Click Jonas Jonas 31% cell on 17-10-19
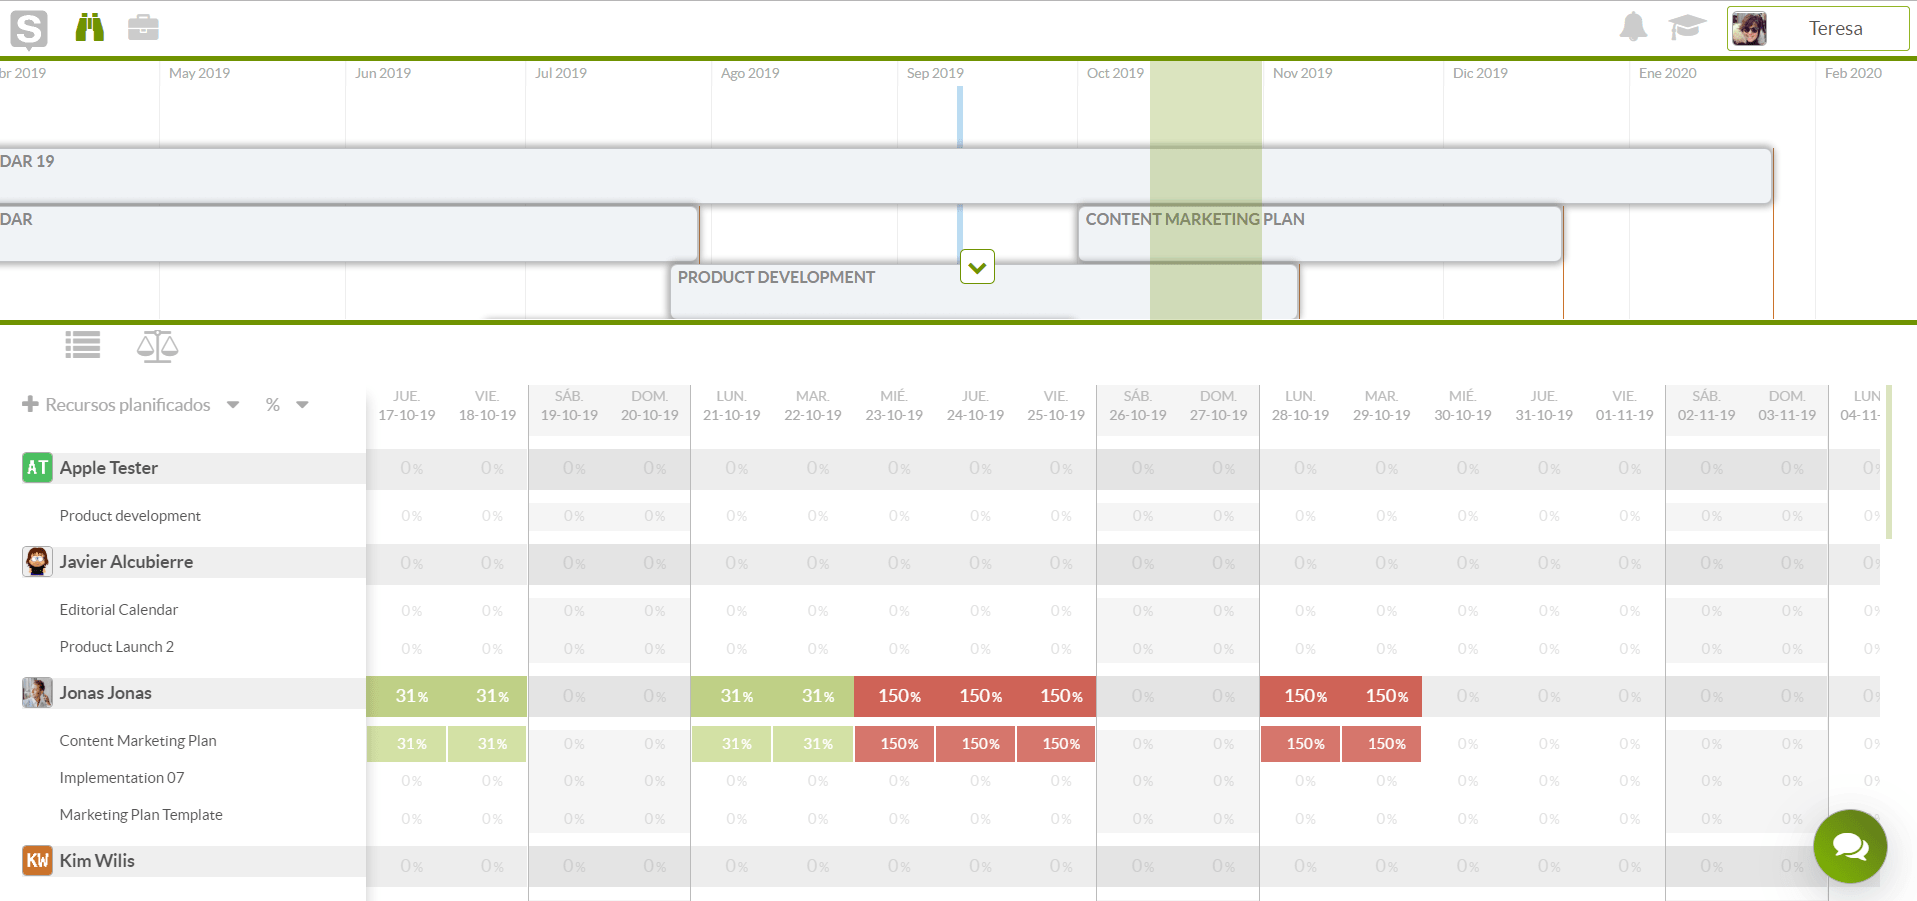The height and width of the screenshot is (901, 1917). click(407, 696)
